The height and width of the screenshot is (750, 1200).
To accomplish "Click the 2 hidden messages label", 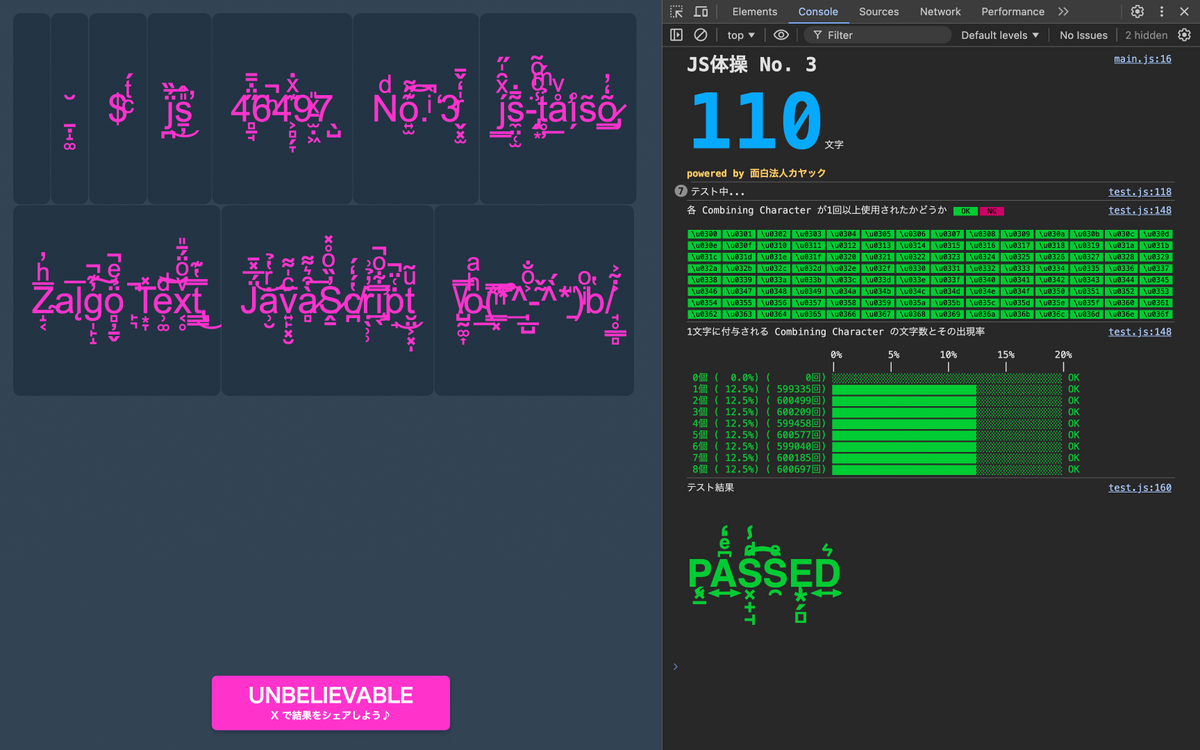I will point(1146,35).
